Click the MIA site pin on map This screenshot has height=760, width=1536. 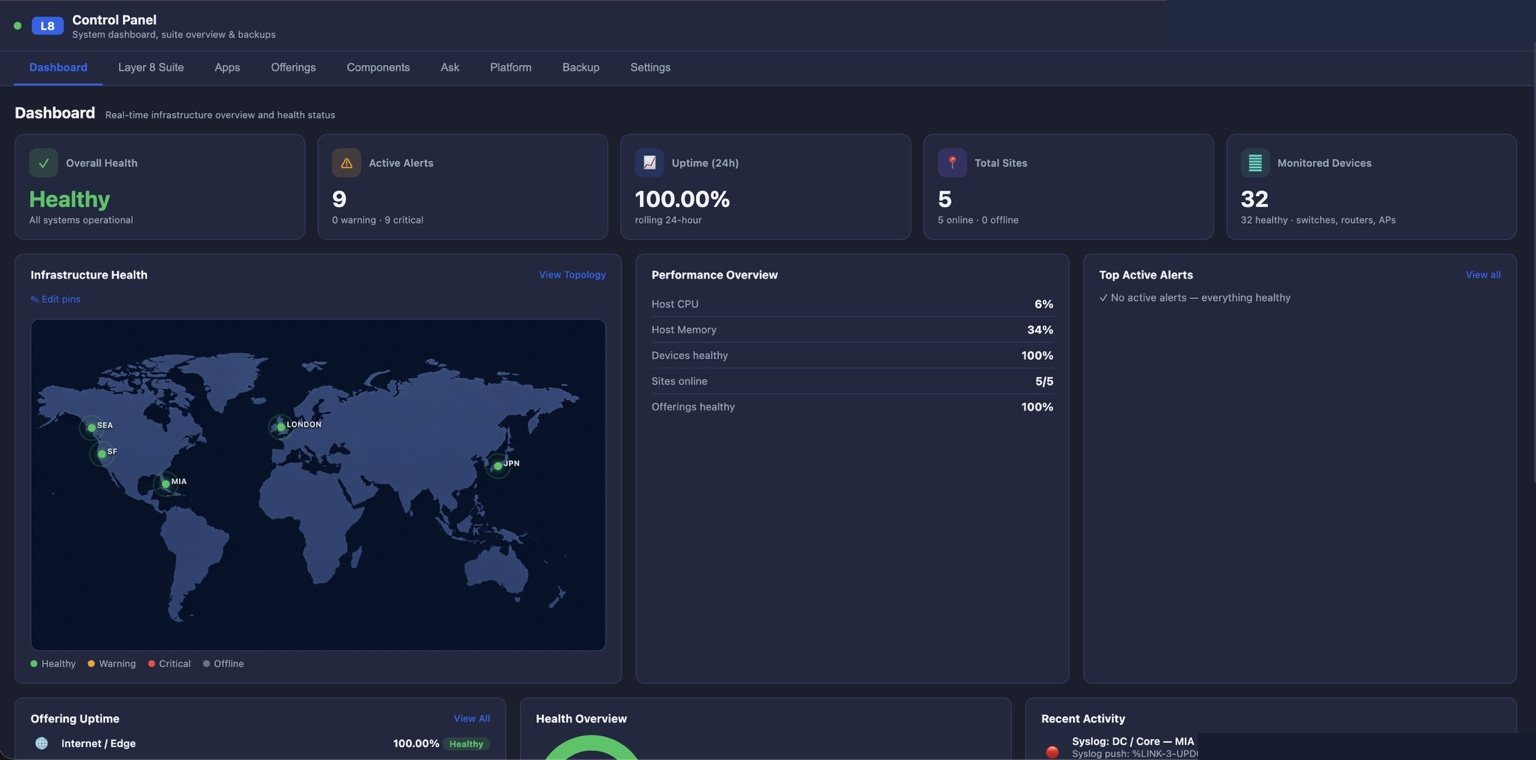pyautogui.click(x=165, y=484)
